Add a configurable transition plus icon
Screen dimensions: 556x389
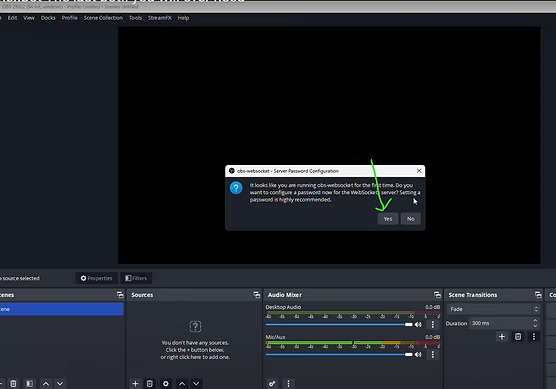(502, 337)
